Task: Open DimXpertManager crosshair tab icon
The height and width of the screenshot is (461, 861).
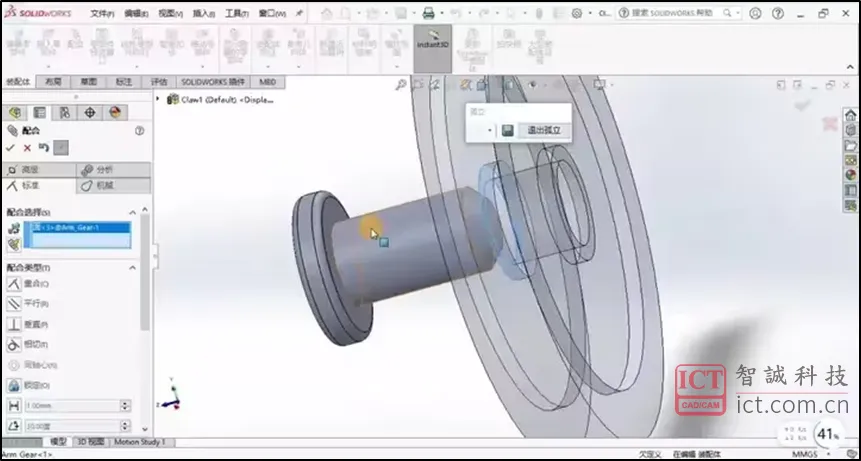Action: click(90, 113)
